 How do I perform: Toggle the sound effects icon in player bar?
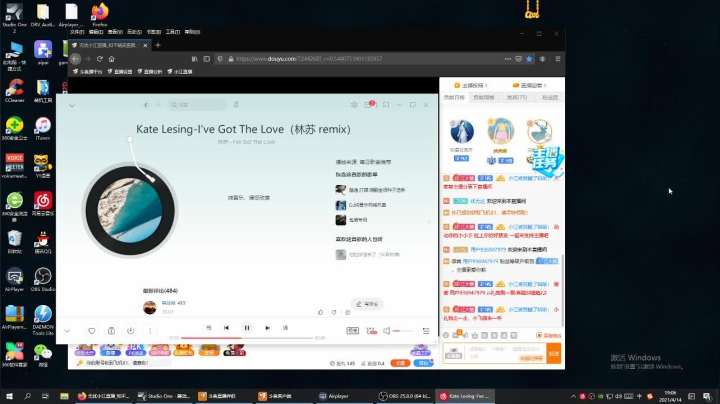pyautogui.click(x=371, y=331)
